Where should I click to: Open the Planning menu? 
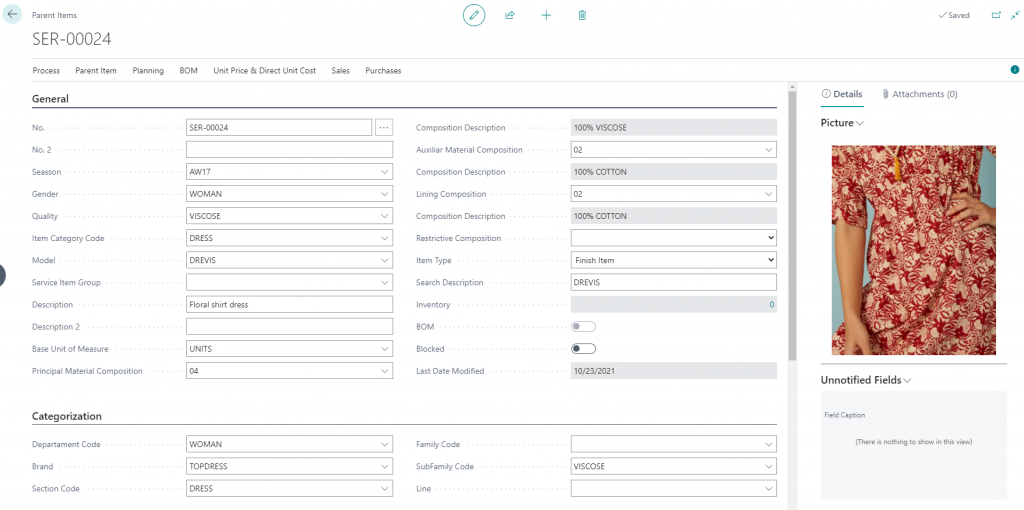148,71
